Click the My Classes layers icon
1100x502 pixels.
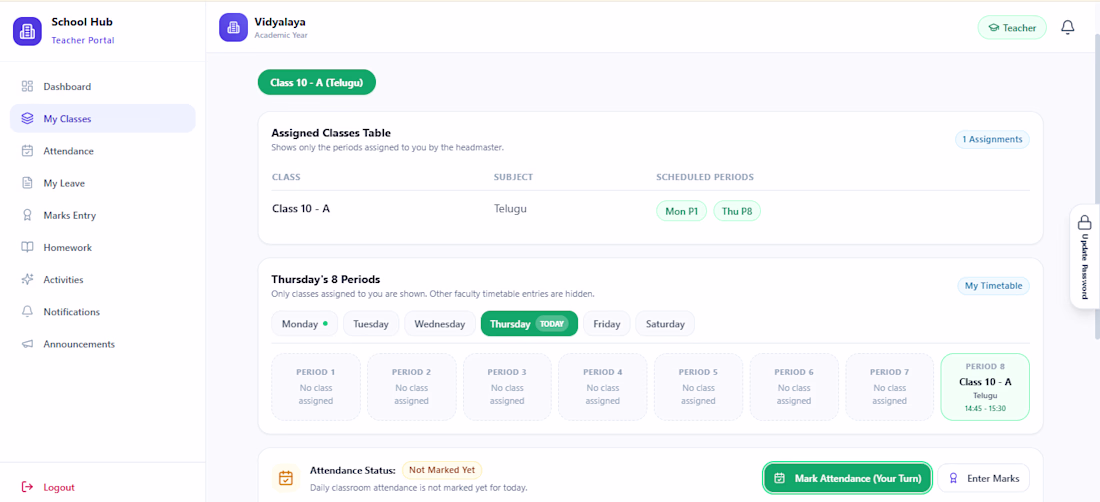tap(27, 118)
